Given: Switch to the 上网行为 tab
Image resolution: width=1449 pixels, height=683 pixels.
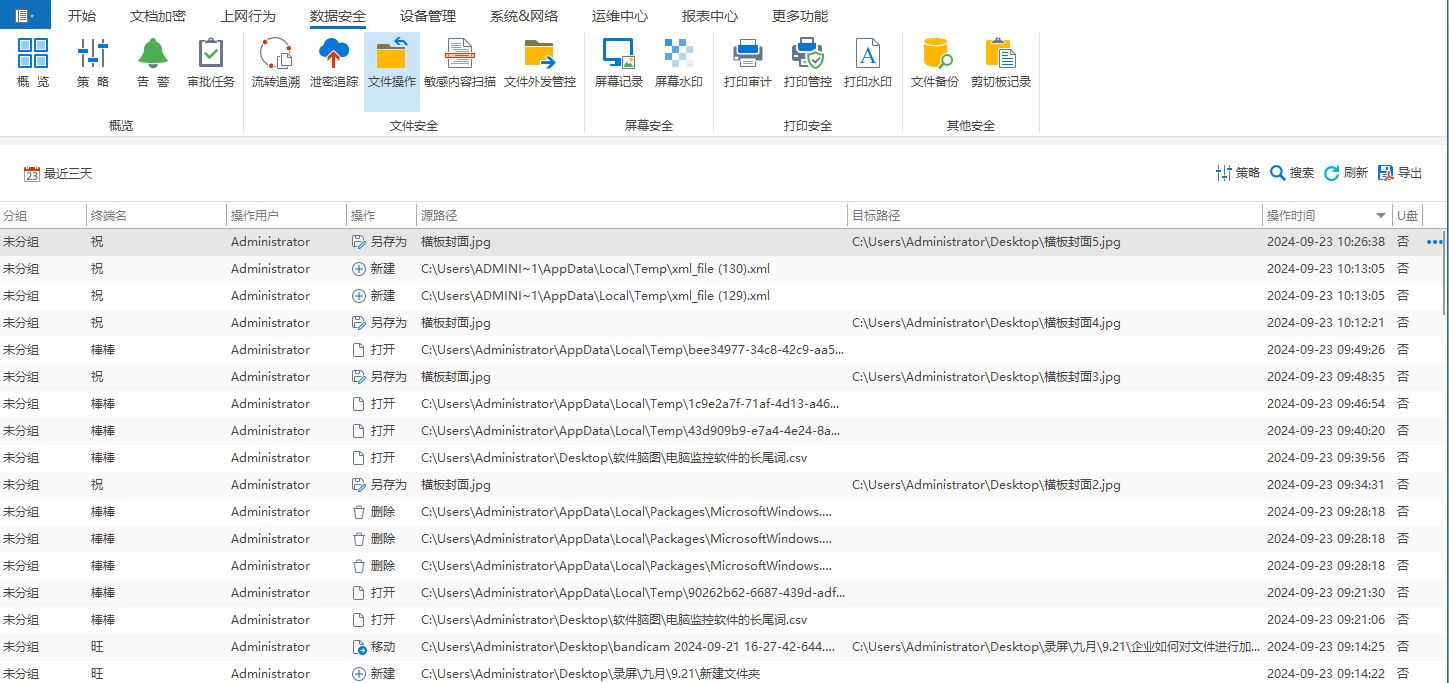Looking at the screenshot, I should coord(248,16).
